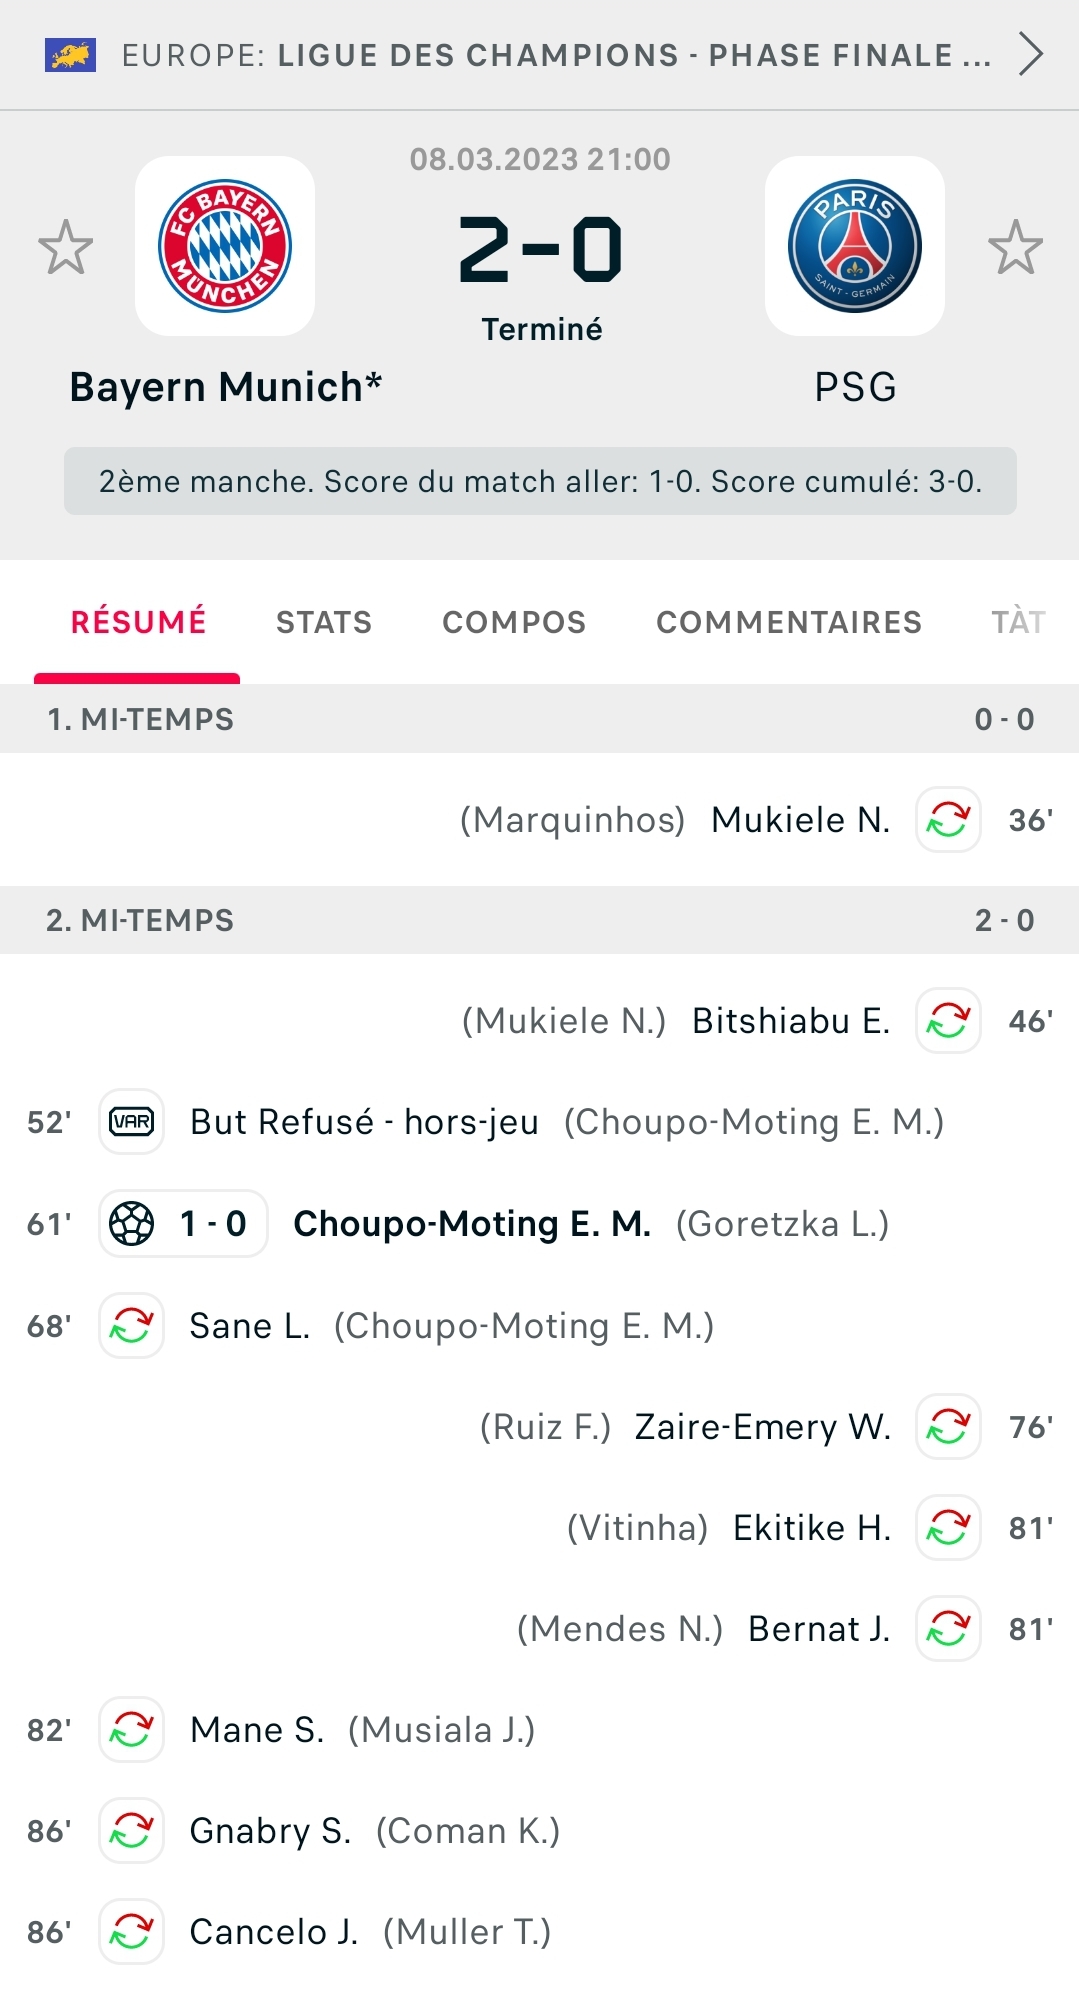The image size is (1079, 1989).
Task: Tap the substitution icon next to Mane S.
Action: tap(132, 1729)
